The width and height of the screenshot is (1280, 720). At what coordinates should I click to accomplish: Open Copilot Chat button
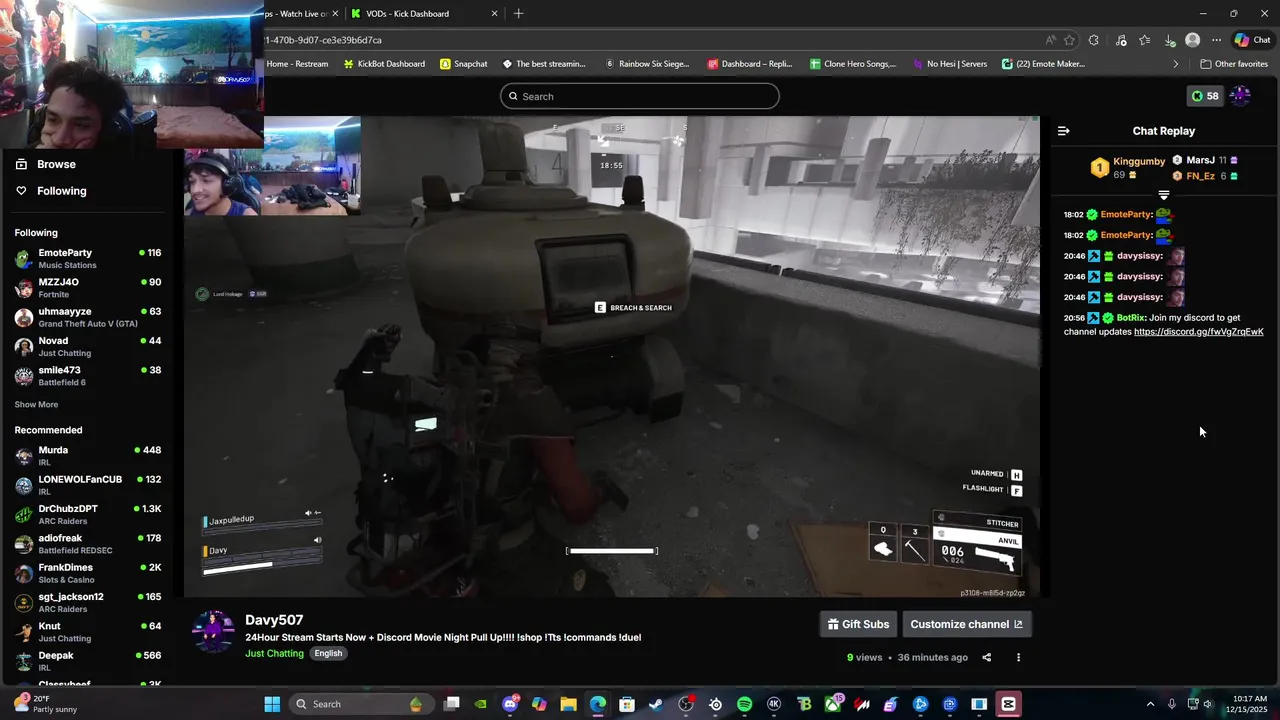click(1252, 40)
